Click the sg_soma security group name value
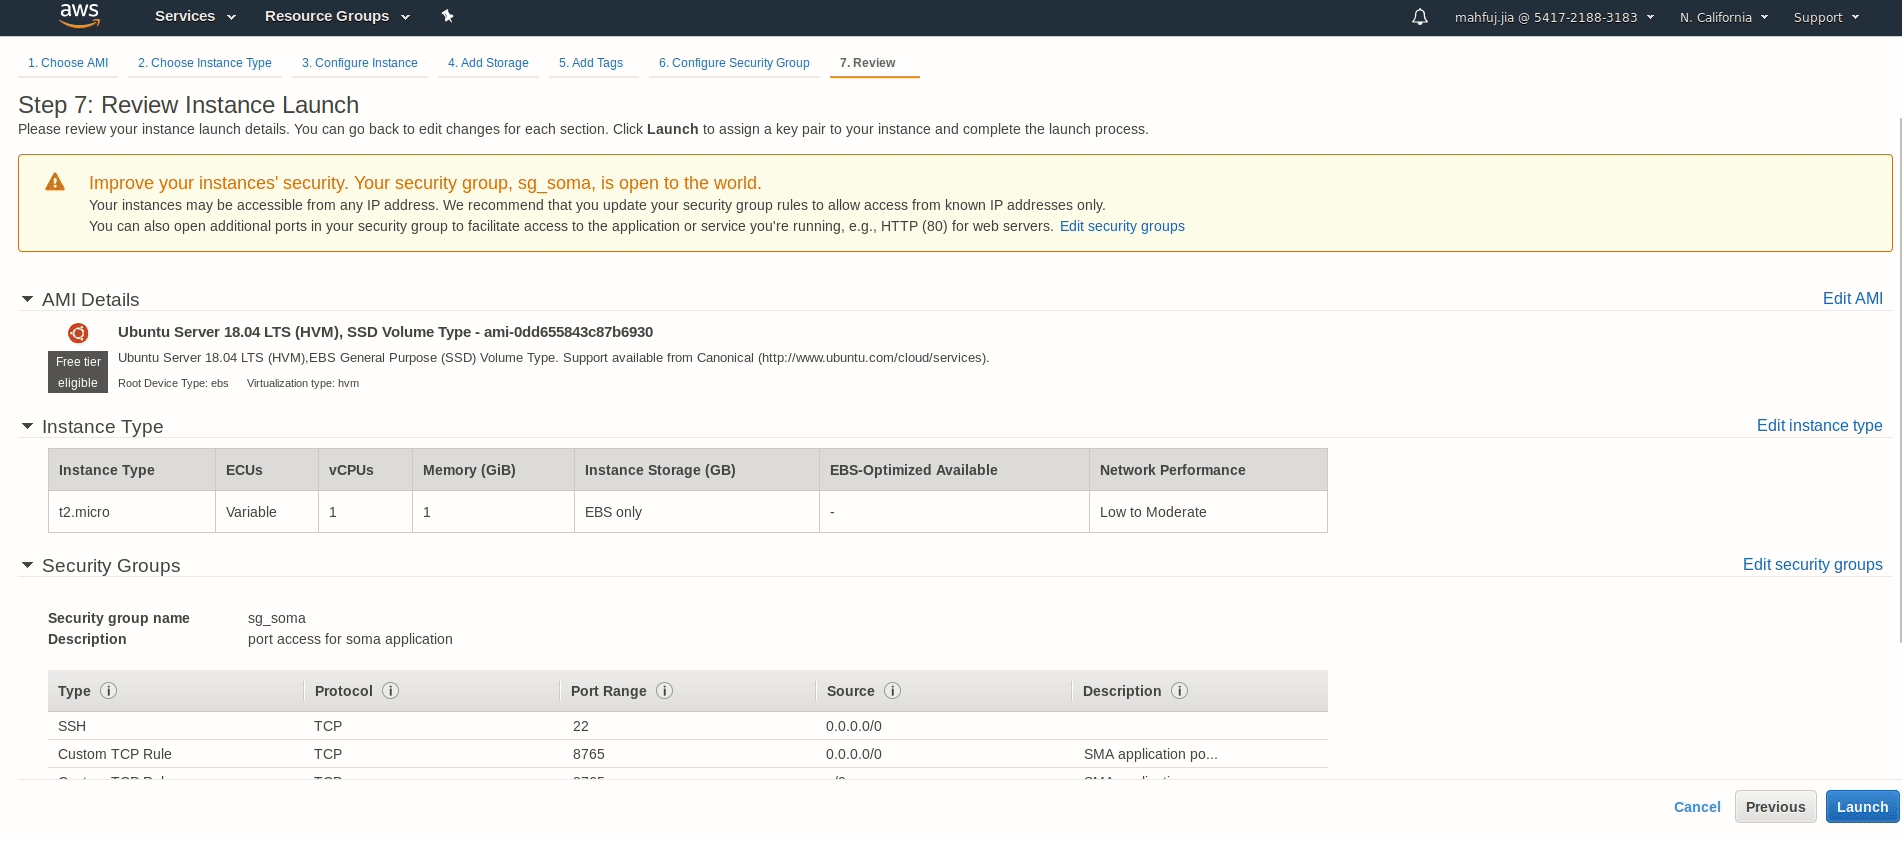Image resolution: width=1902 pixels, height=841 pixels. (x=277, y=618)
